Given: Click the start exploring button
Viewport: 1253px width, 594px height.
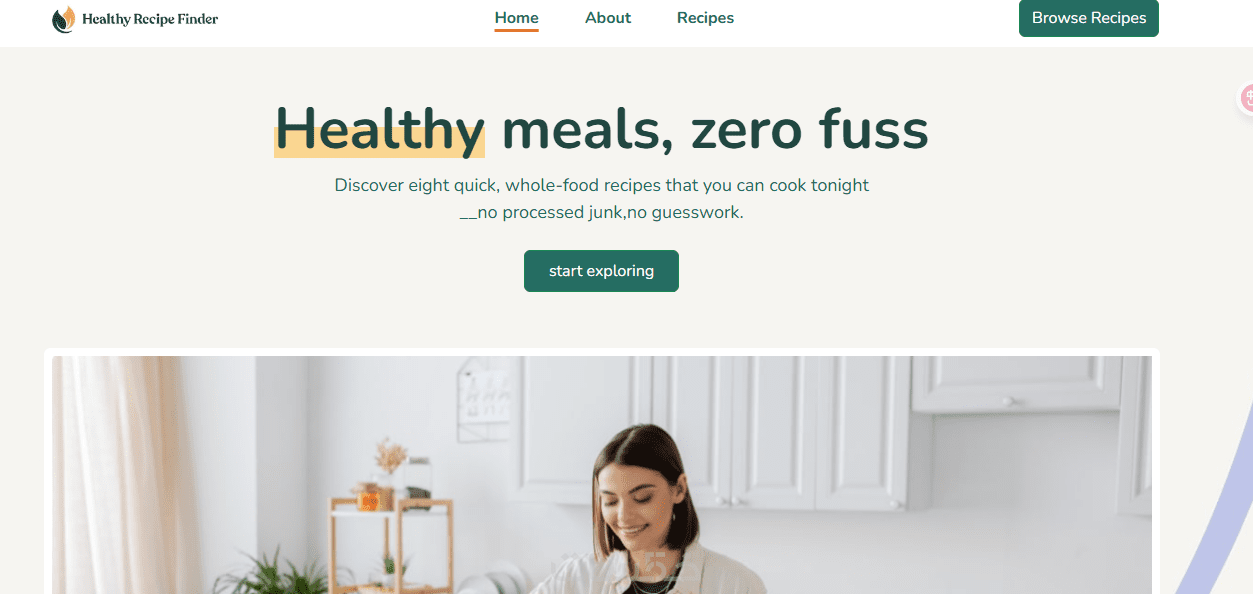Looking at the screenshot, I should click(601, 271).
